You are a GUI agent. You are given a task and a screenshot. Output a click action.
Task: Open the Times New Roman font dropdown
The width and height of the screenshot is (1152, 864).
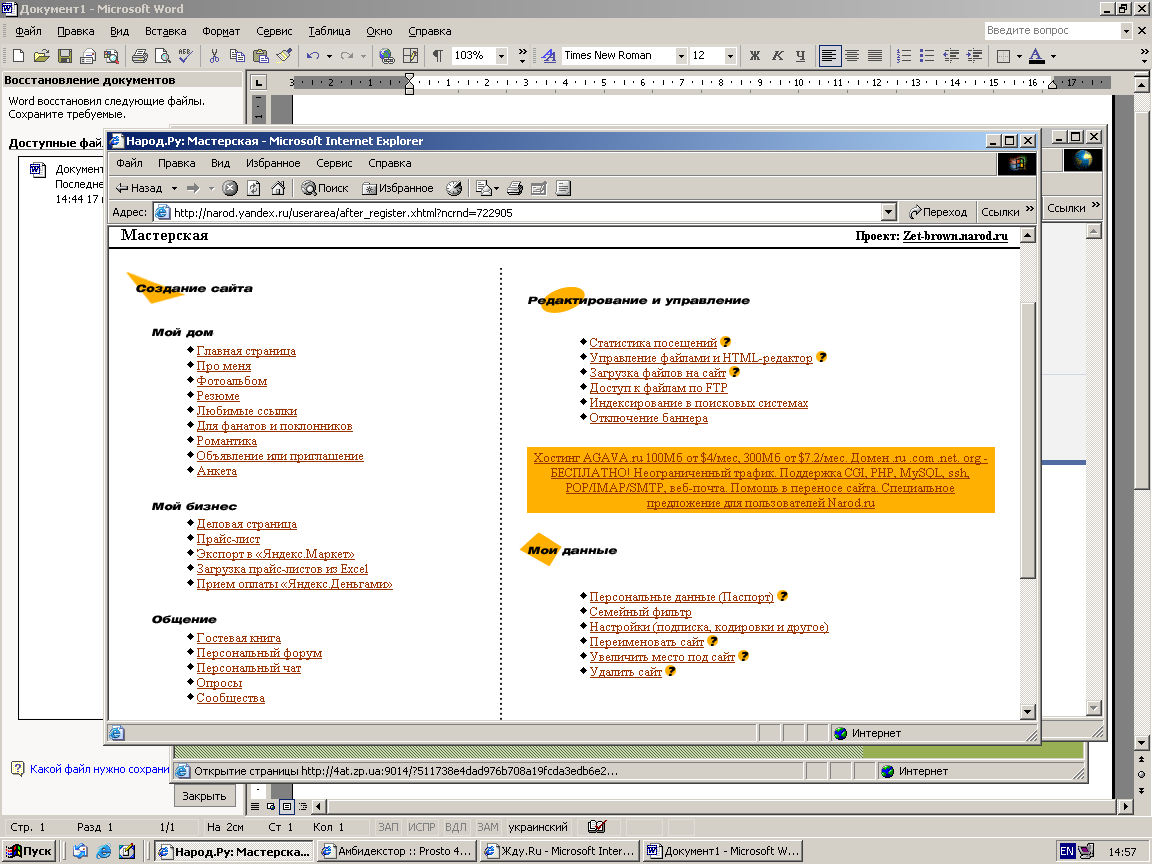[x=681, y=55]
